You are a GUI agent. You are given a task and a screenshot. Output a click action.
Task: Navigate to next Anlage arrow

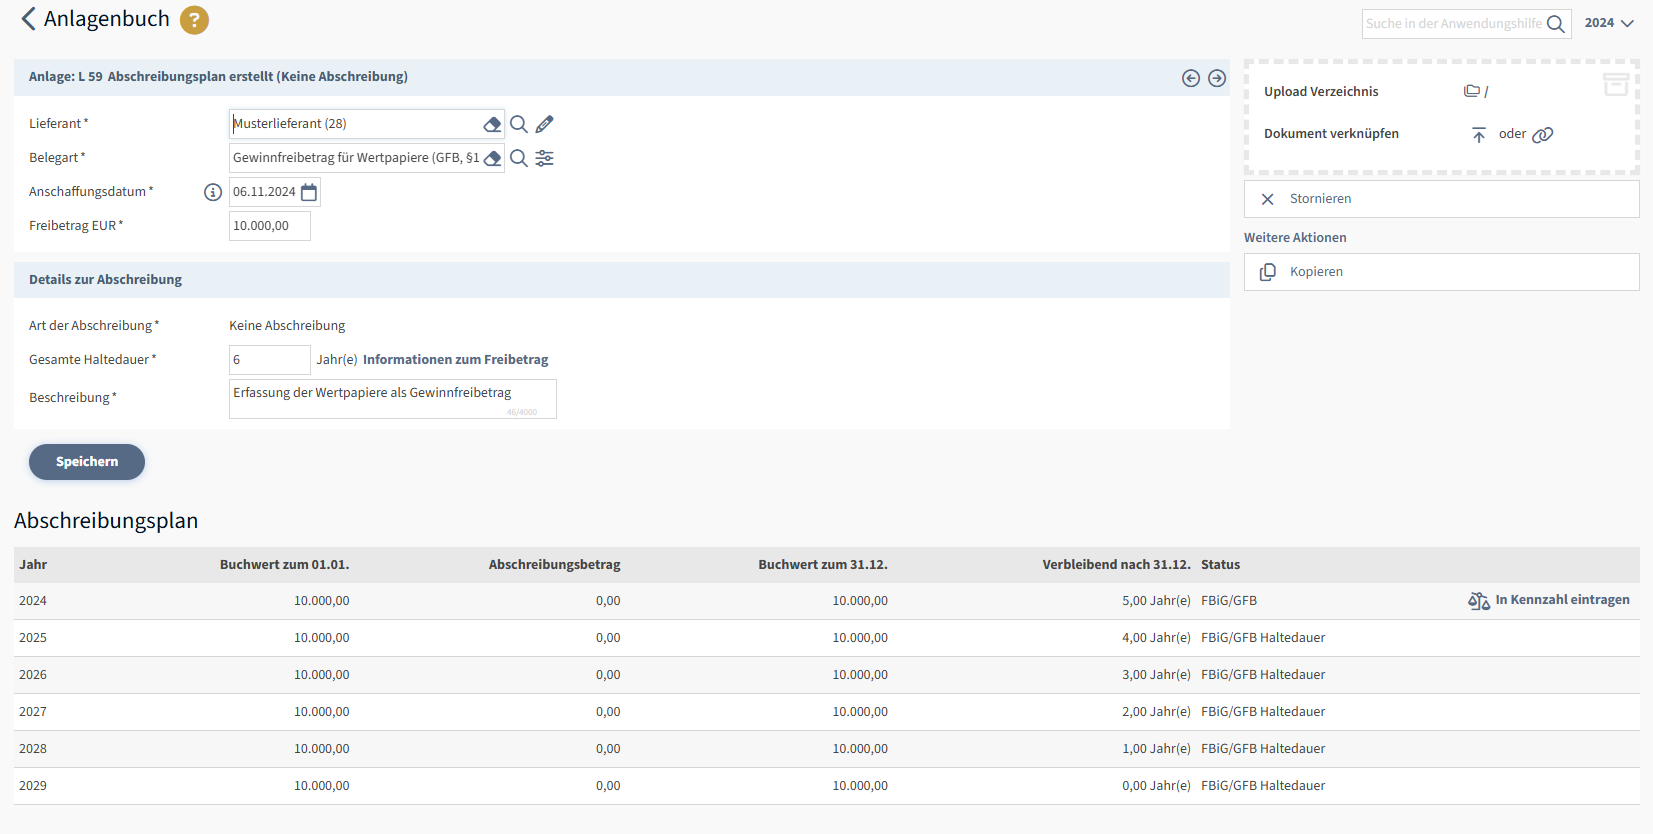tap(1217, 78)
